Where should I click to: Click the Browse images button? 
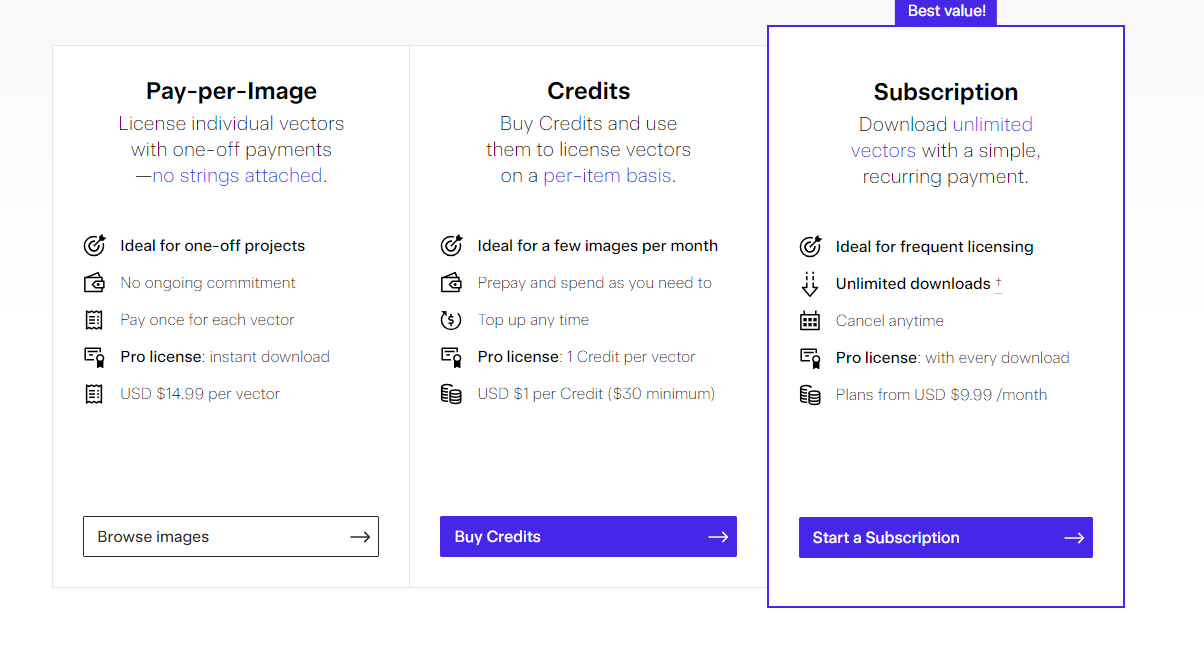[x=231, y=537]
